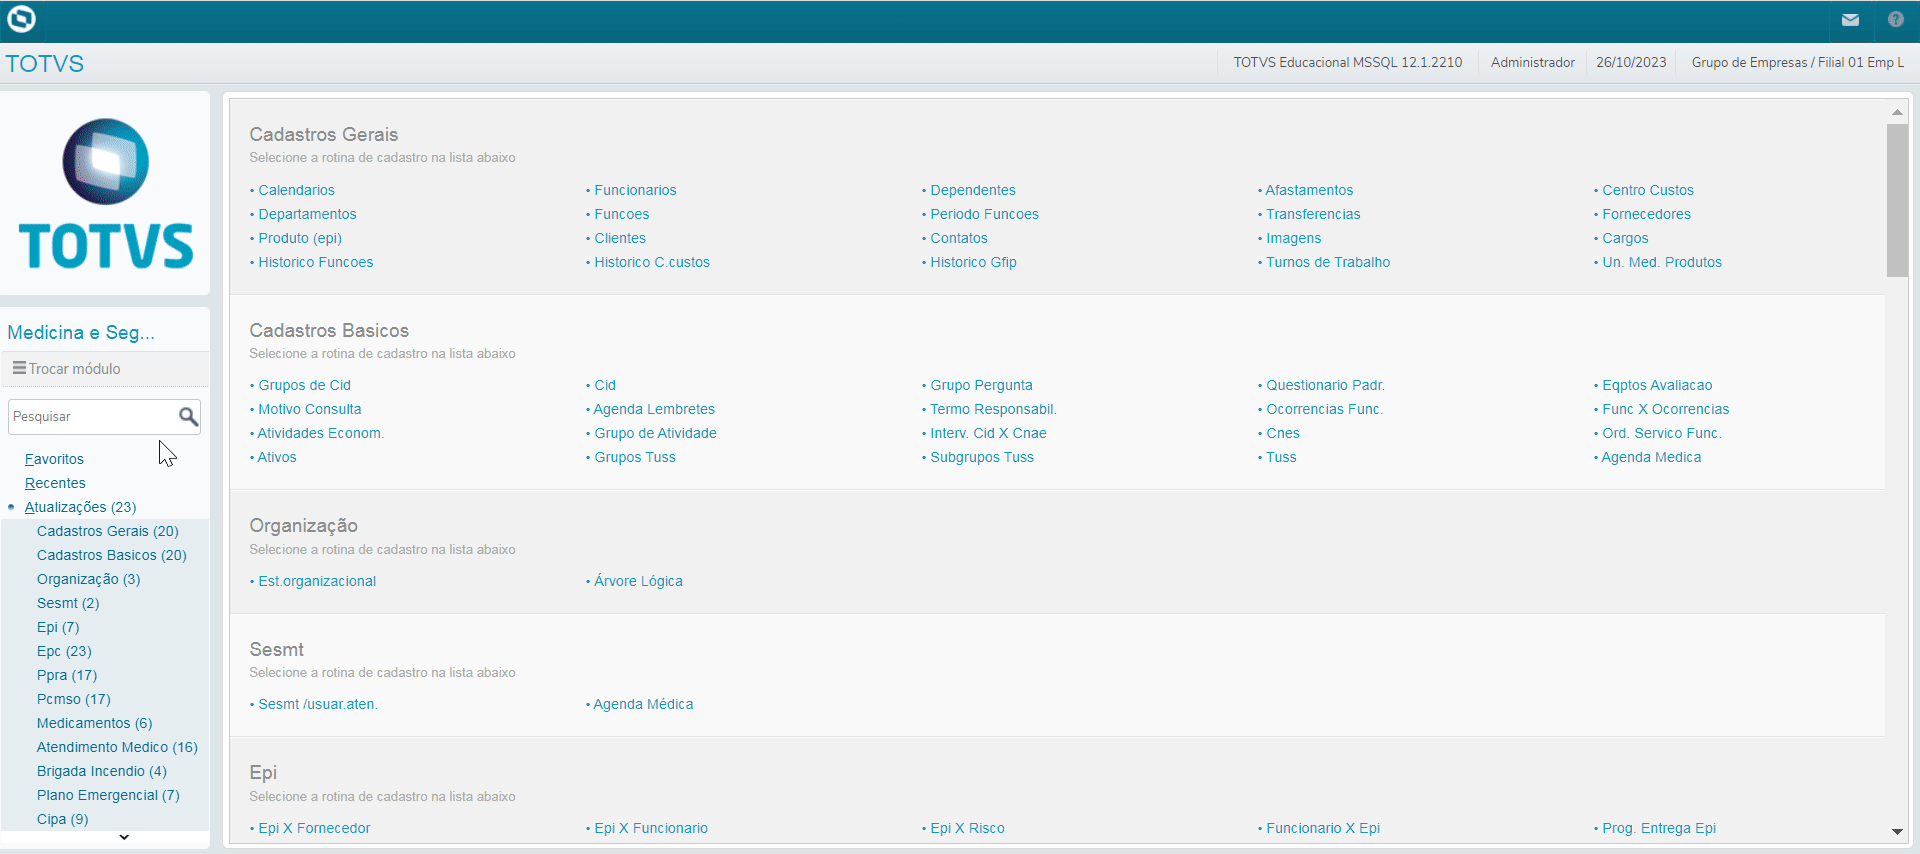
Task: Click the TOTVS title text in header
Action: click(x=45, y=64)
